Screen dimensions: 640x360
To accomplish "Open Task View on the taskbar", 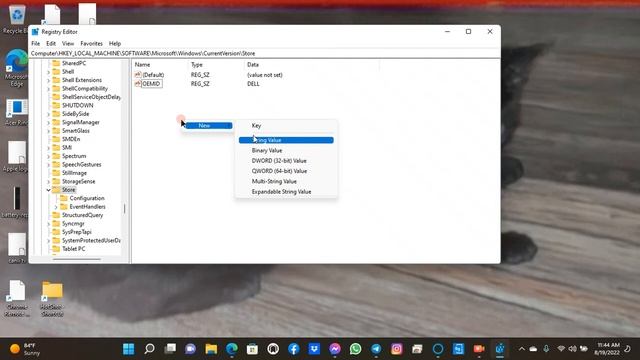I will point(170,349).
